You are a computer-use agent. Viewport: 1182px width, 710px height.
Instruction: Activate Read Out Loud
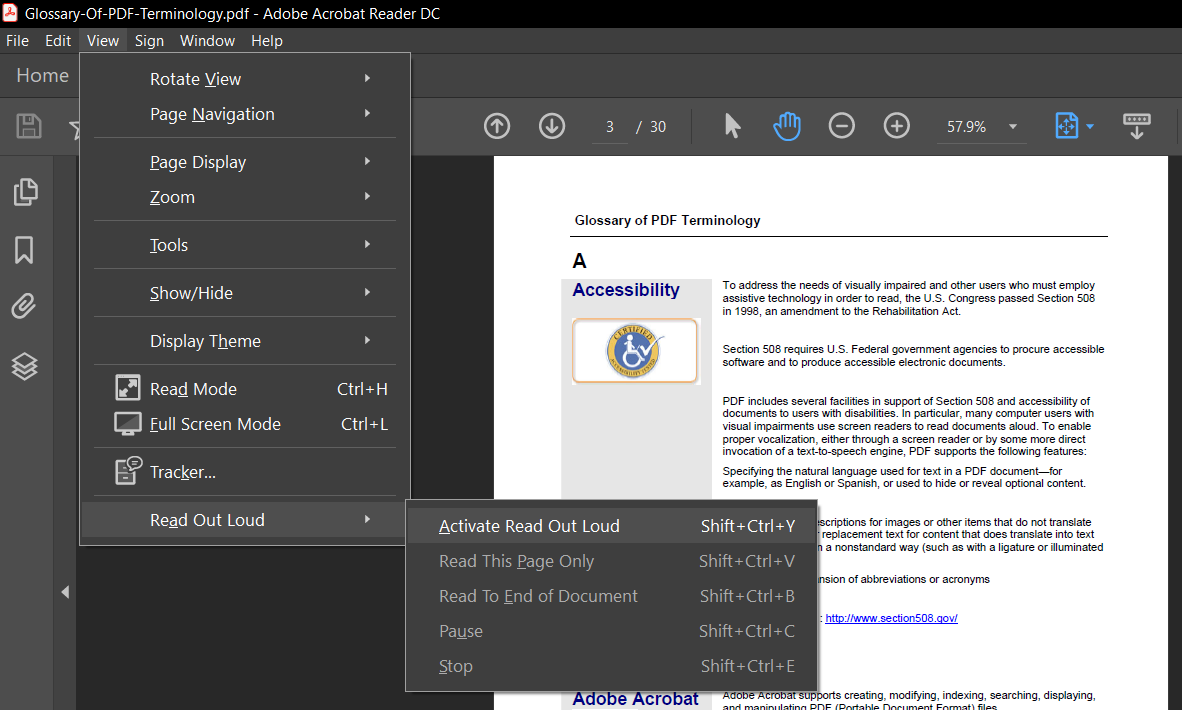[x=530, y=525]
